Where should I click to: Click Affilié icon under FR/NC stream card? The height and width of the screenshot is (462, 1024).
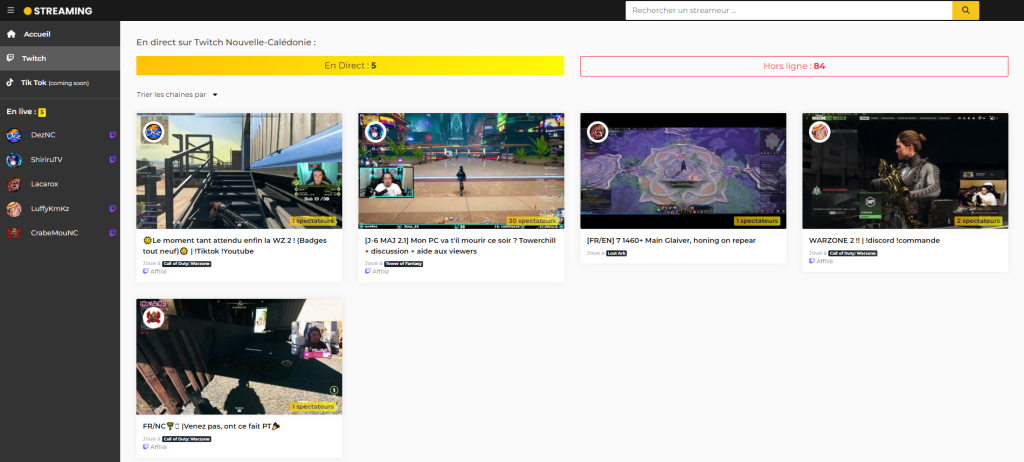[146, 447]
